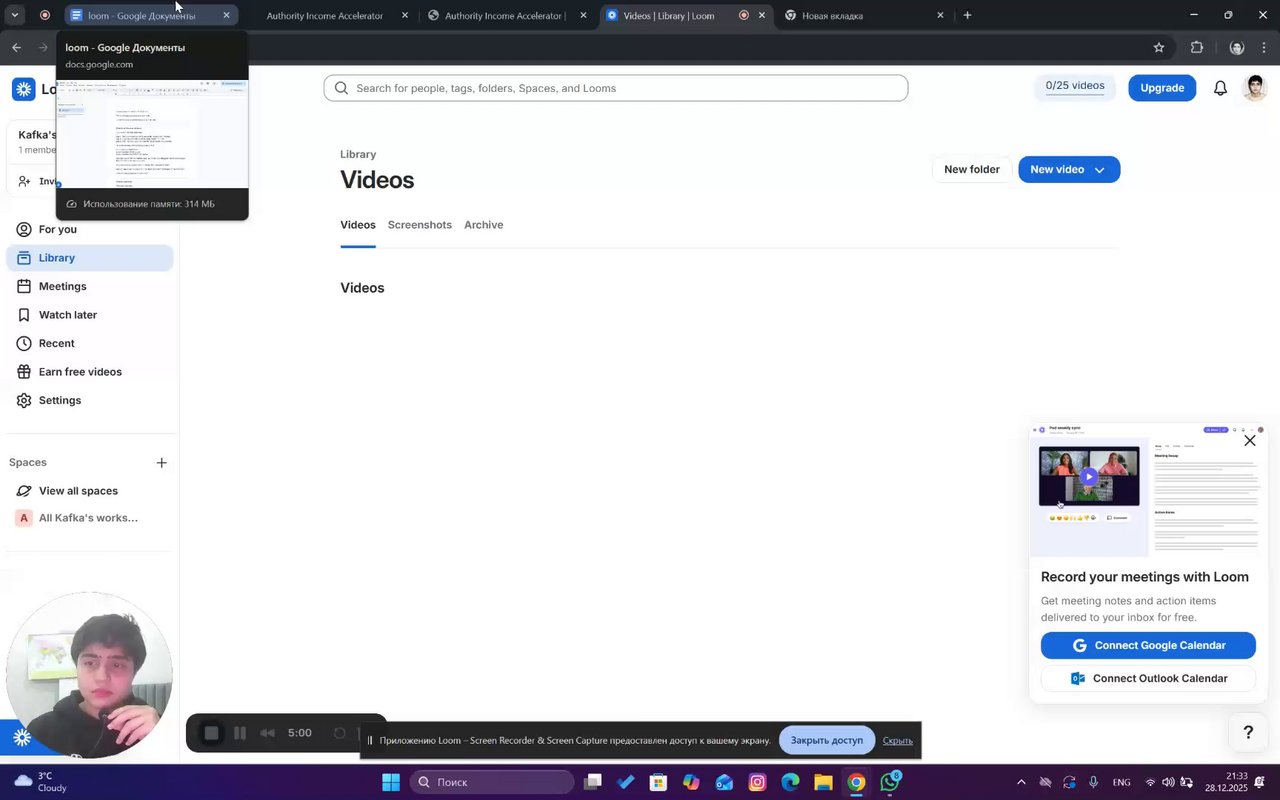Click the Loom logo icon
1280x800 pixels.
click(23, 89)
